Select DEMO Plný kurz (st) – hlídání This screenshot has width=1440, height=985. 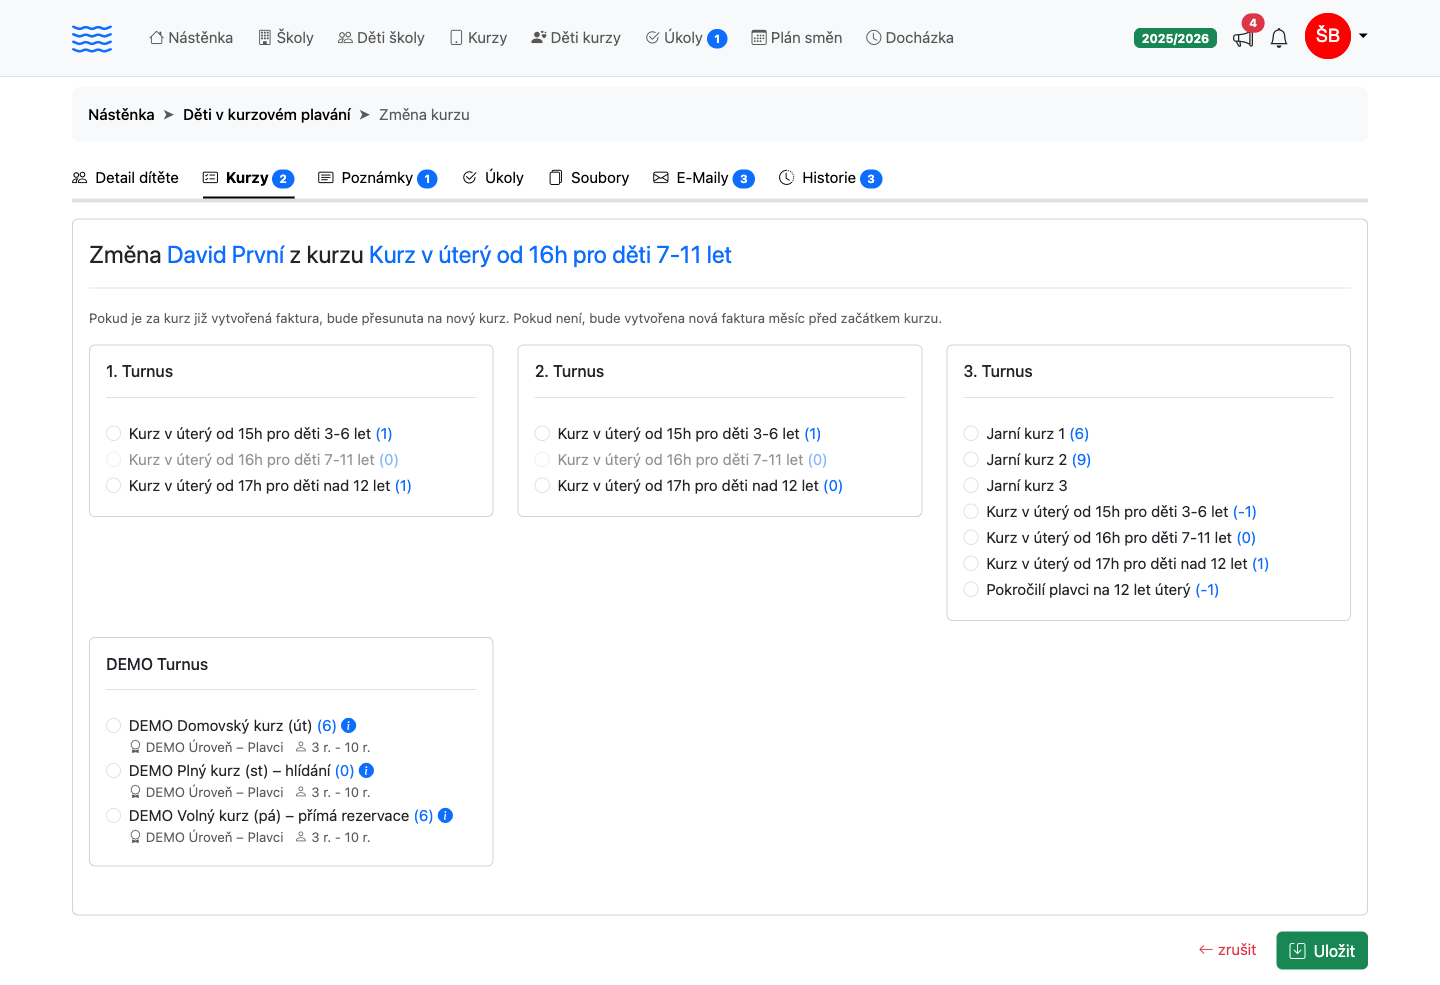pyautogui.click(x=114, y=771)
